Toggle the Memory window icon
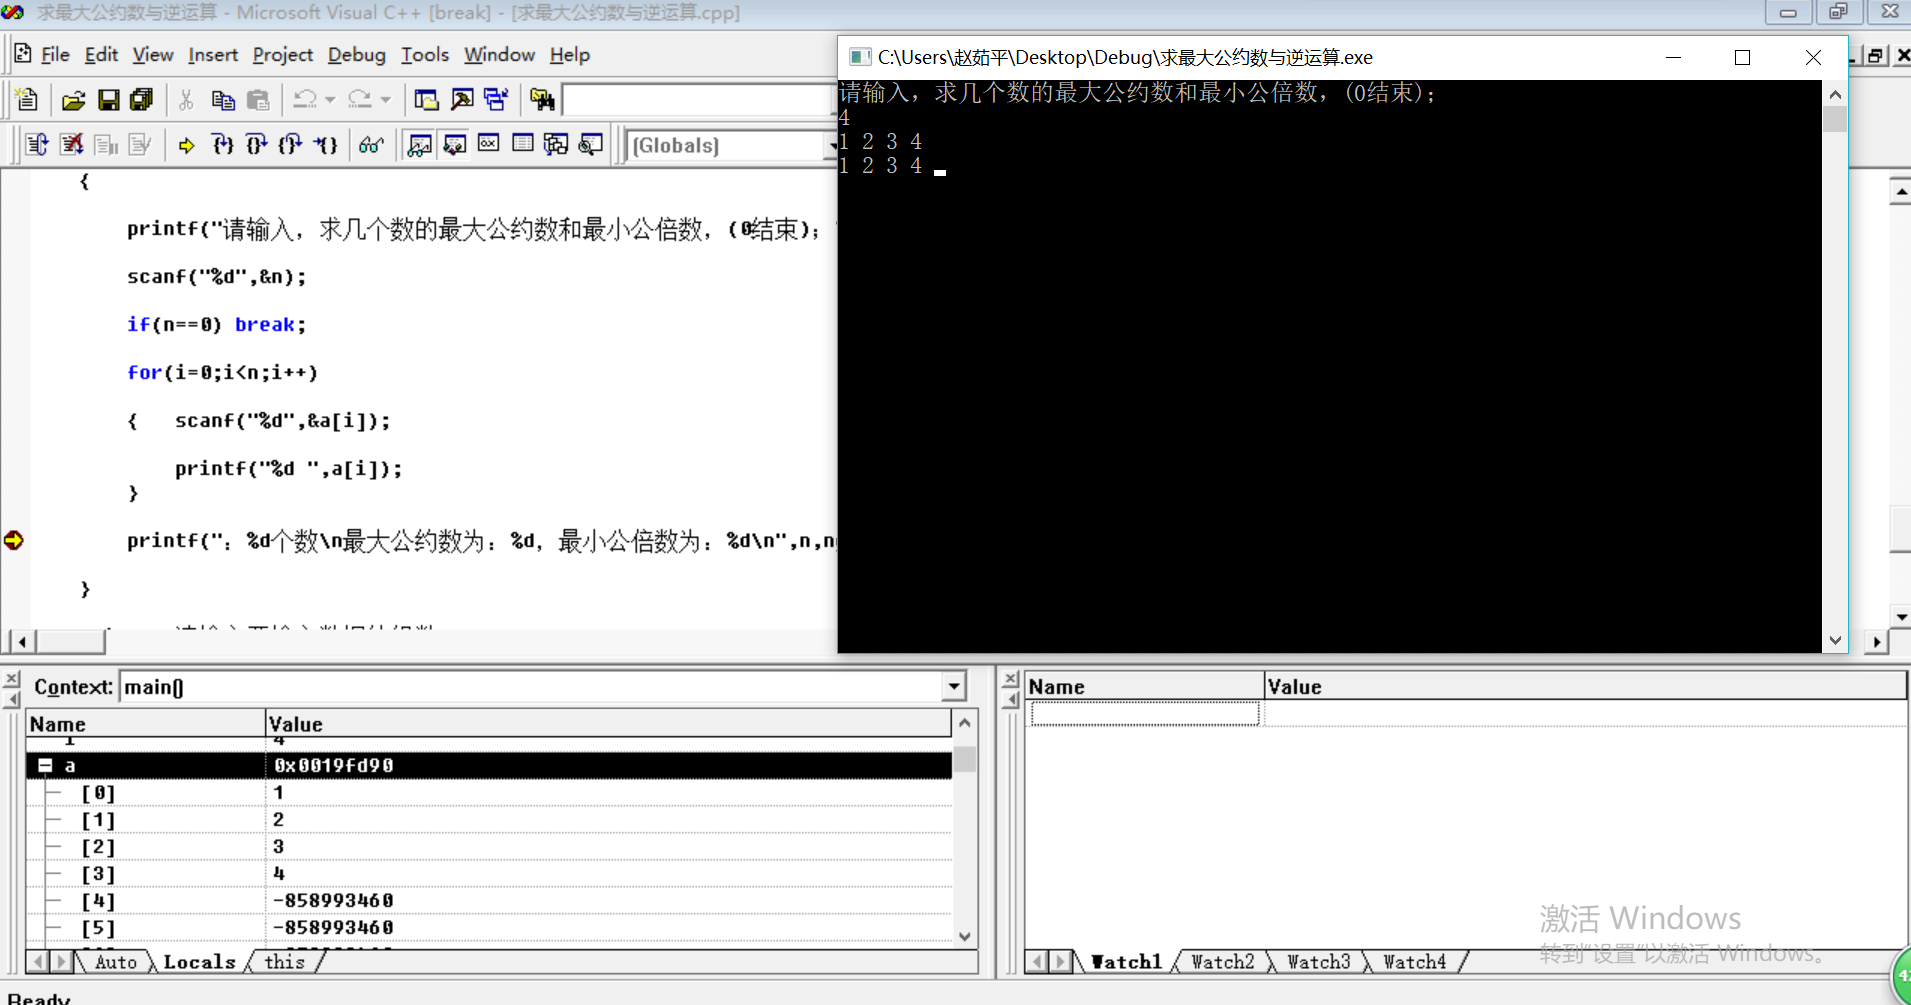The image size is (1911, 1005). point(523,145)
